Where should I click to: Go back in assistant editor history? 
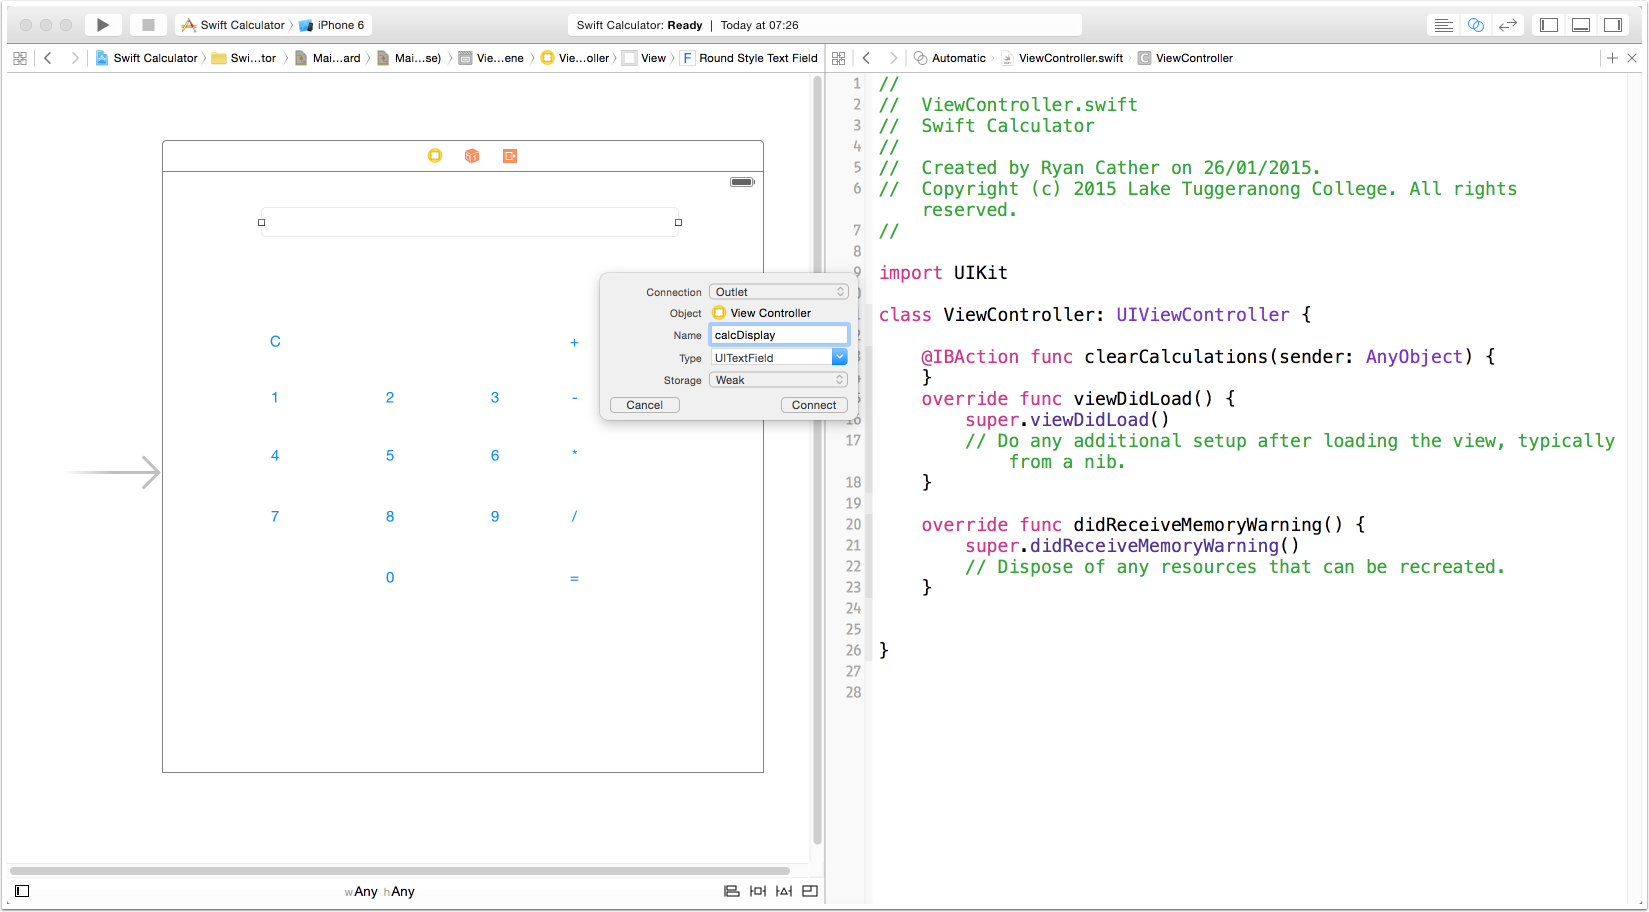tap(867, 58)
